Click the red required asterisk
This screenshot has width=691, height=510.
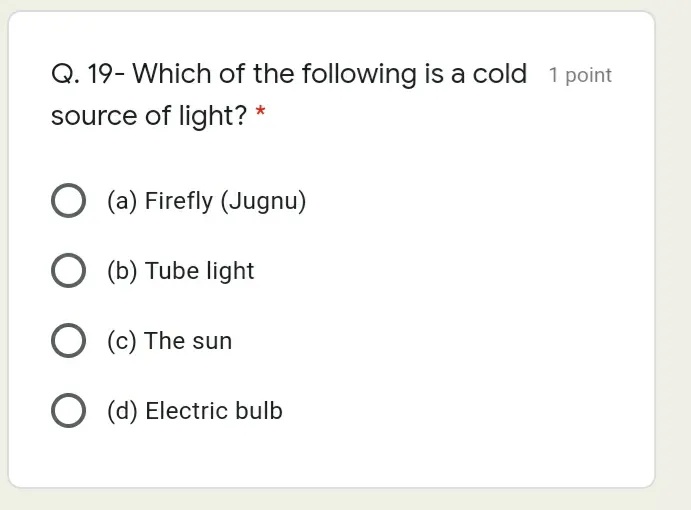260,111
